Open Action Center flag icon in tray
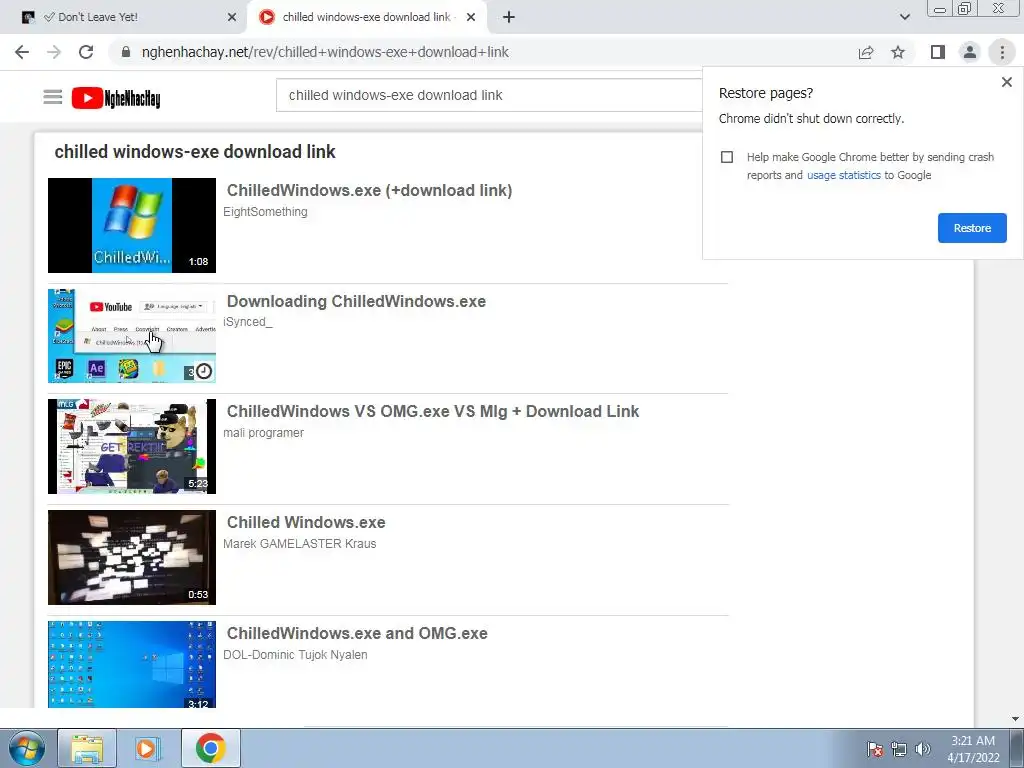 pos(875,749)
